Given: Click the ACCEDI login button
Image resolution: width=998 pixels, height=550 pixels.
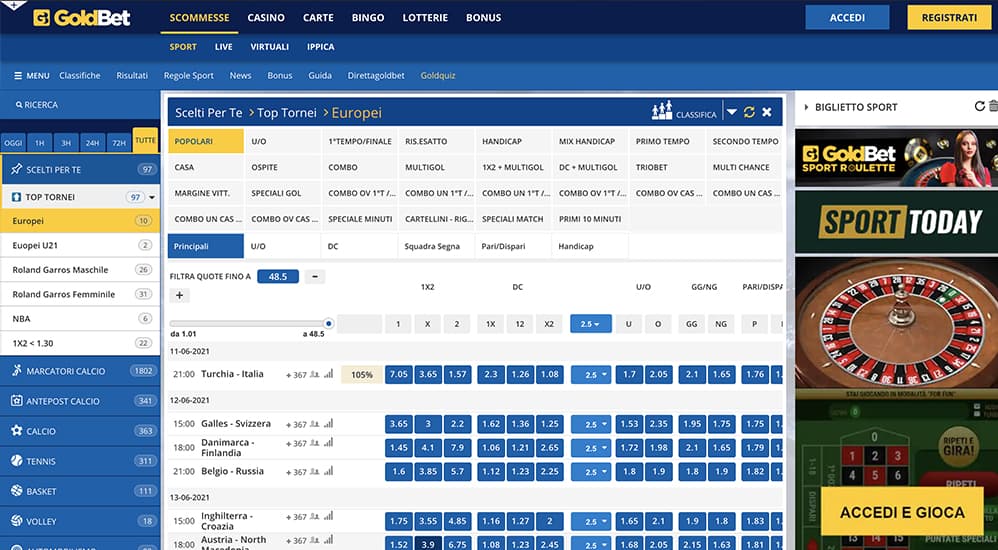Looking at the screenshot, I should pos(847,17).
